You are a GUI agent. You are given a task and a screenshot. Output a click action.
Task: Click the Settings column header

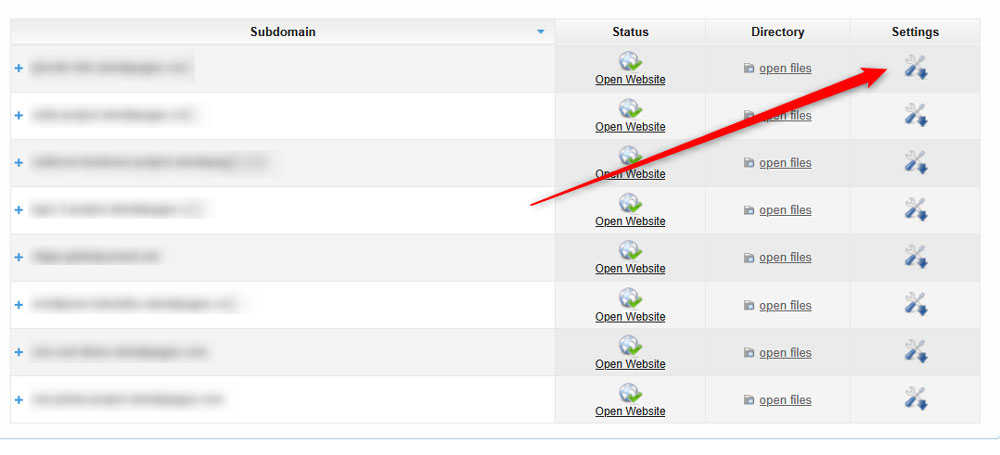[915, 32]
